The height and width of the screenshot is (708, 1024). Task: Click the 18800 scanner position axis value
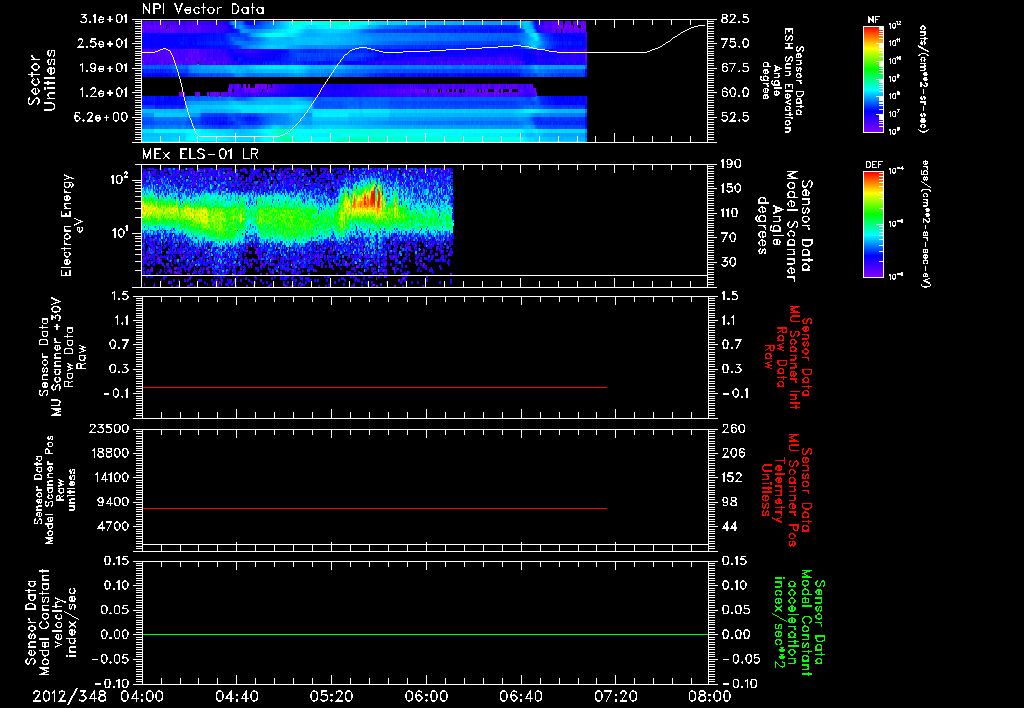coord(109,453)
